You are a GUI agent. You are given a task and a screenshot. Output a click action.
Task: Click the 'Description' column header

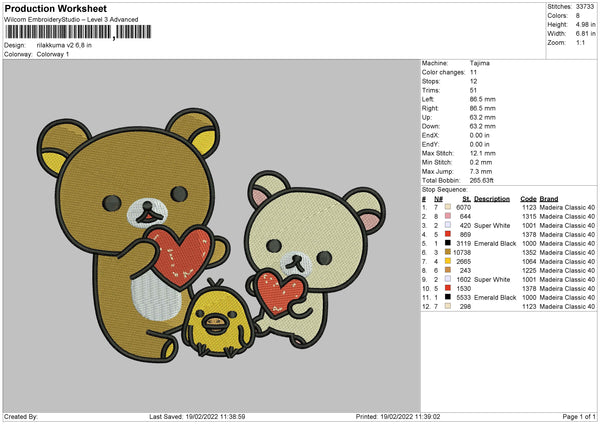coord(492,199)
